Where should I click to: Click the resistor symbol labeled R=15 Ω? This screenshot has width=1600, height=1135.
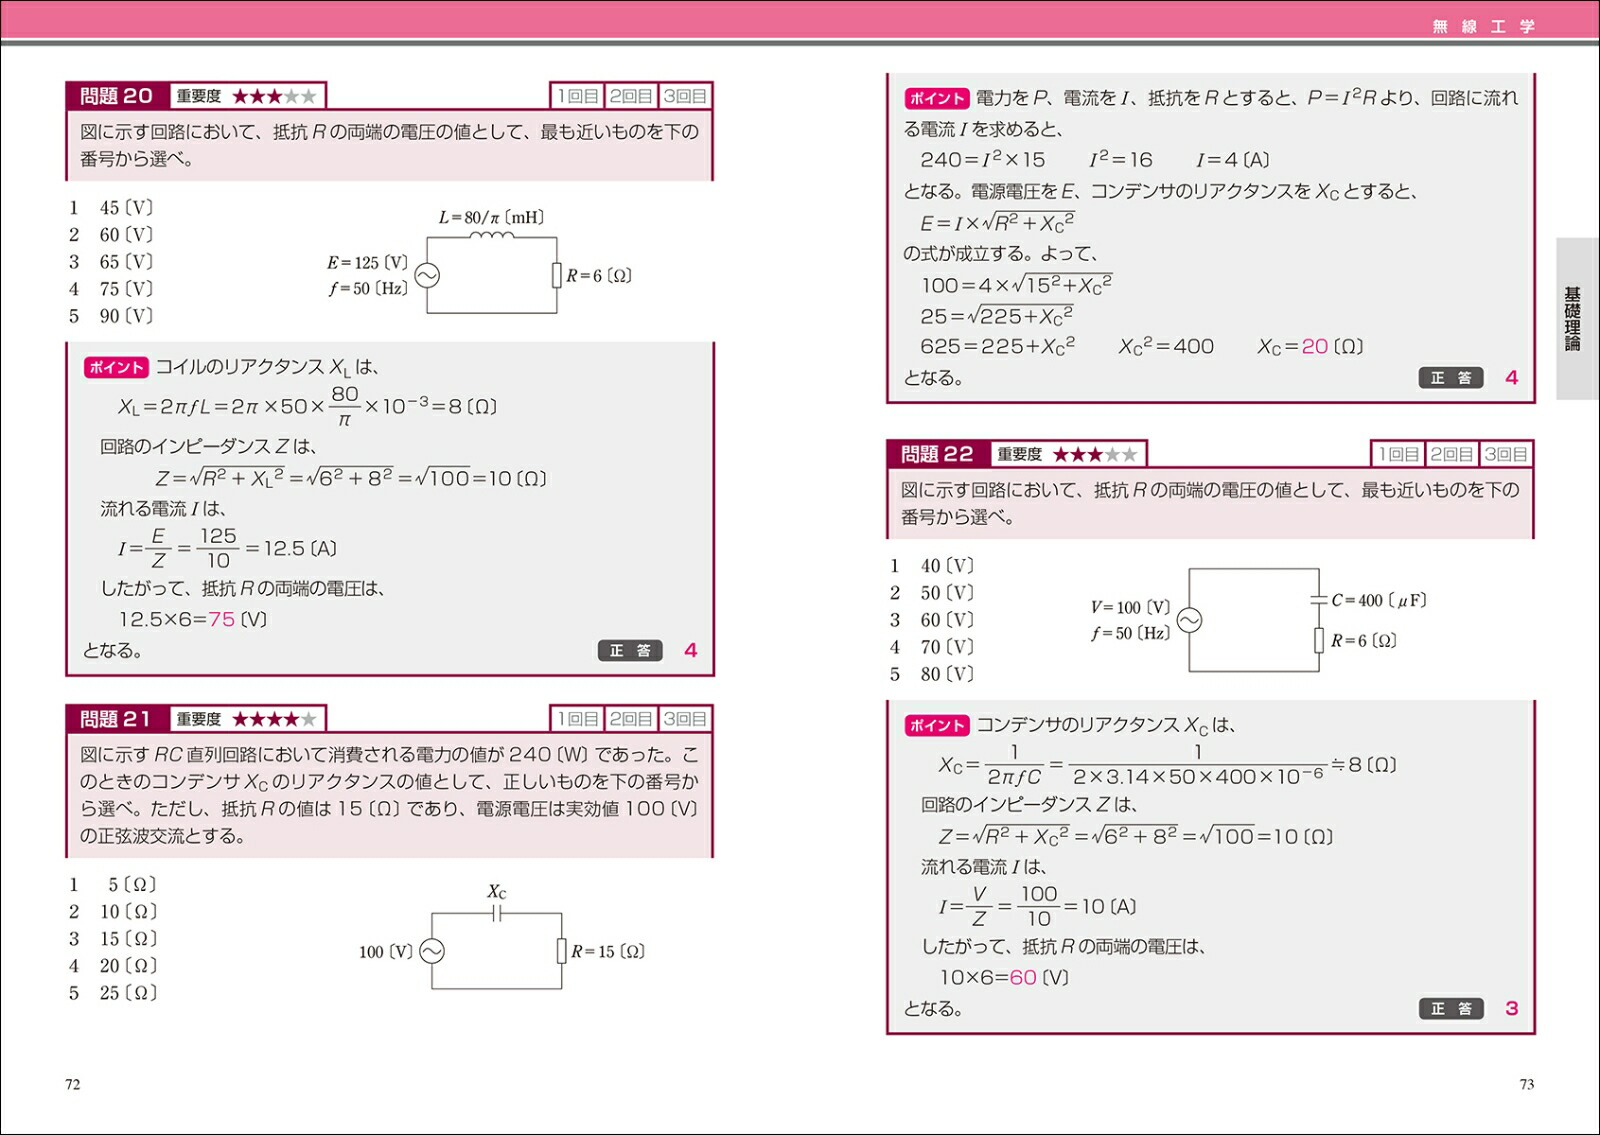tap(562, 951)
